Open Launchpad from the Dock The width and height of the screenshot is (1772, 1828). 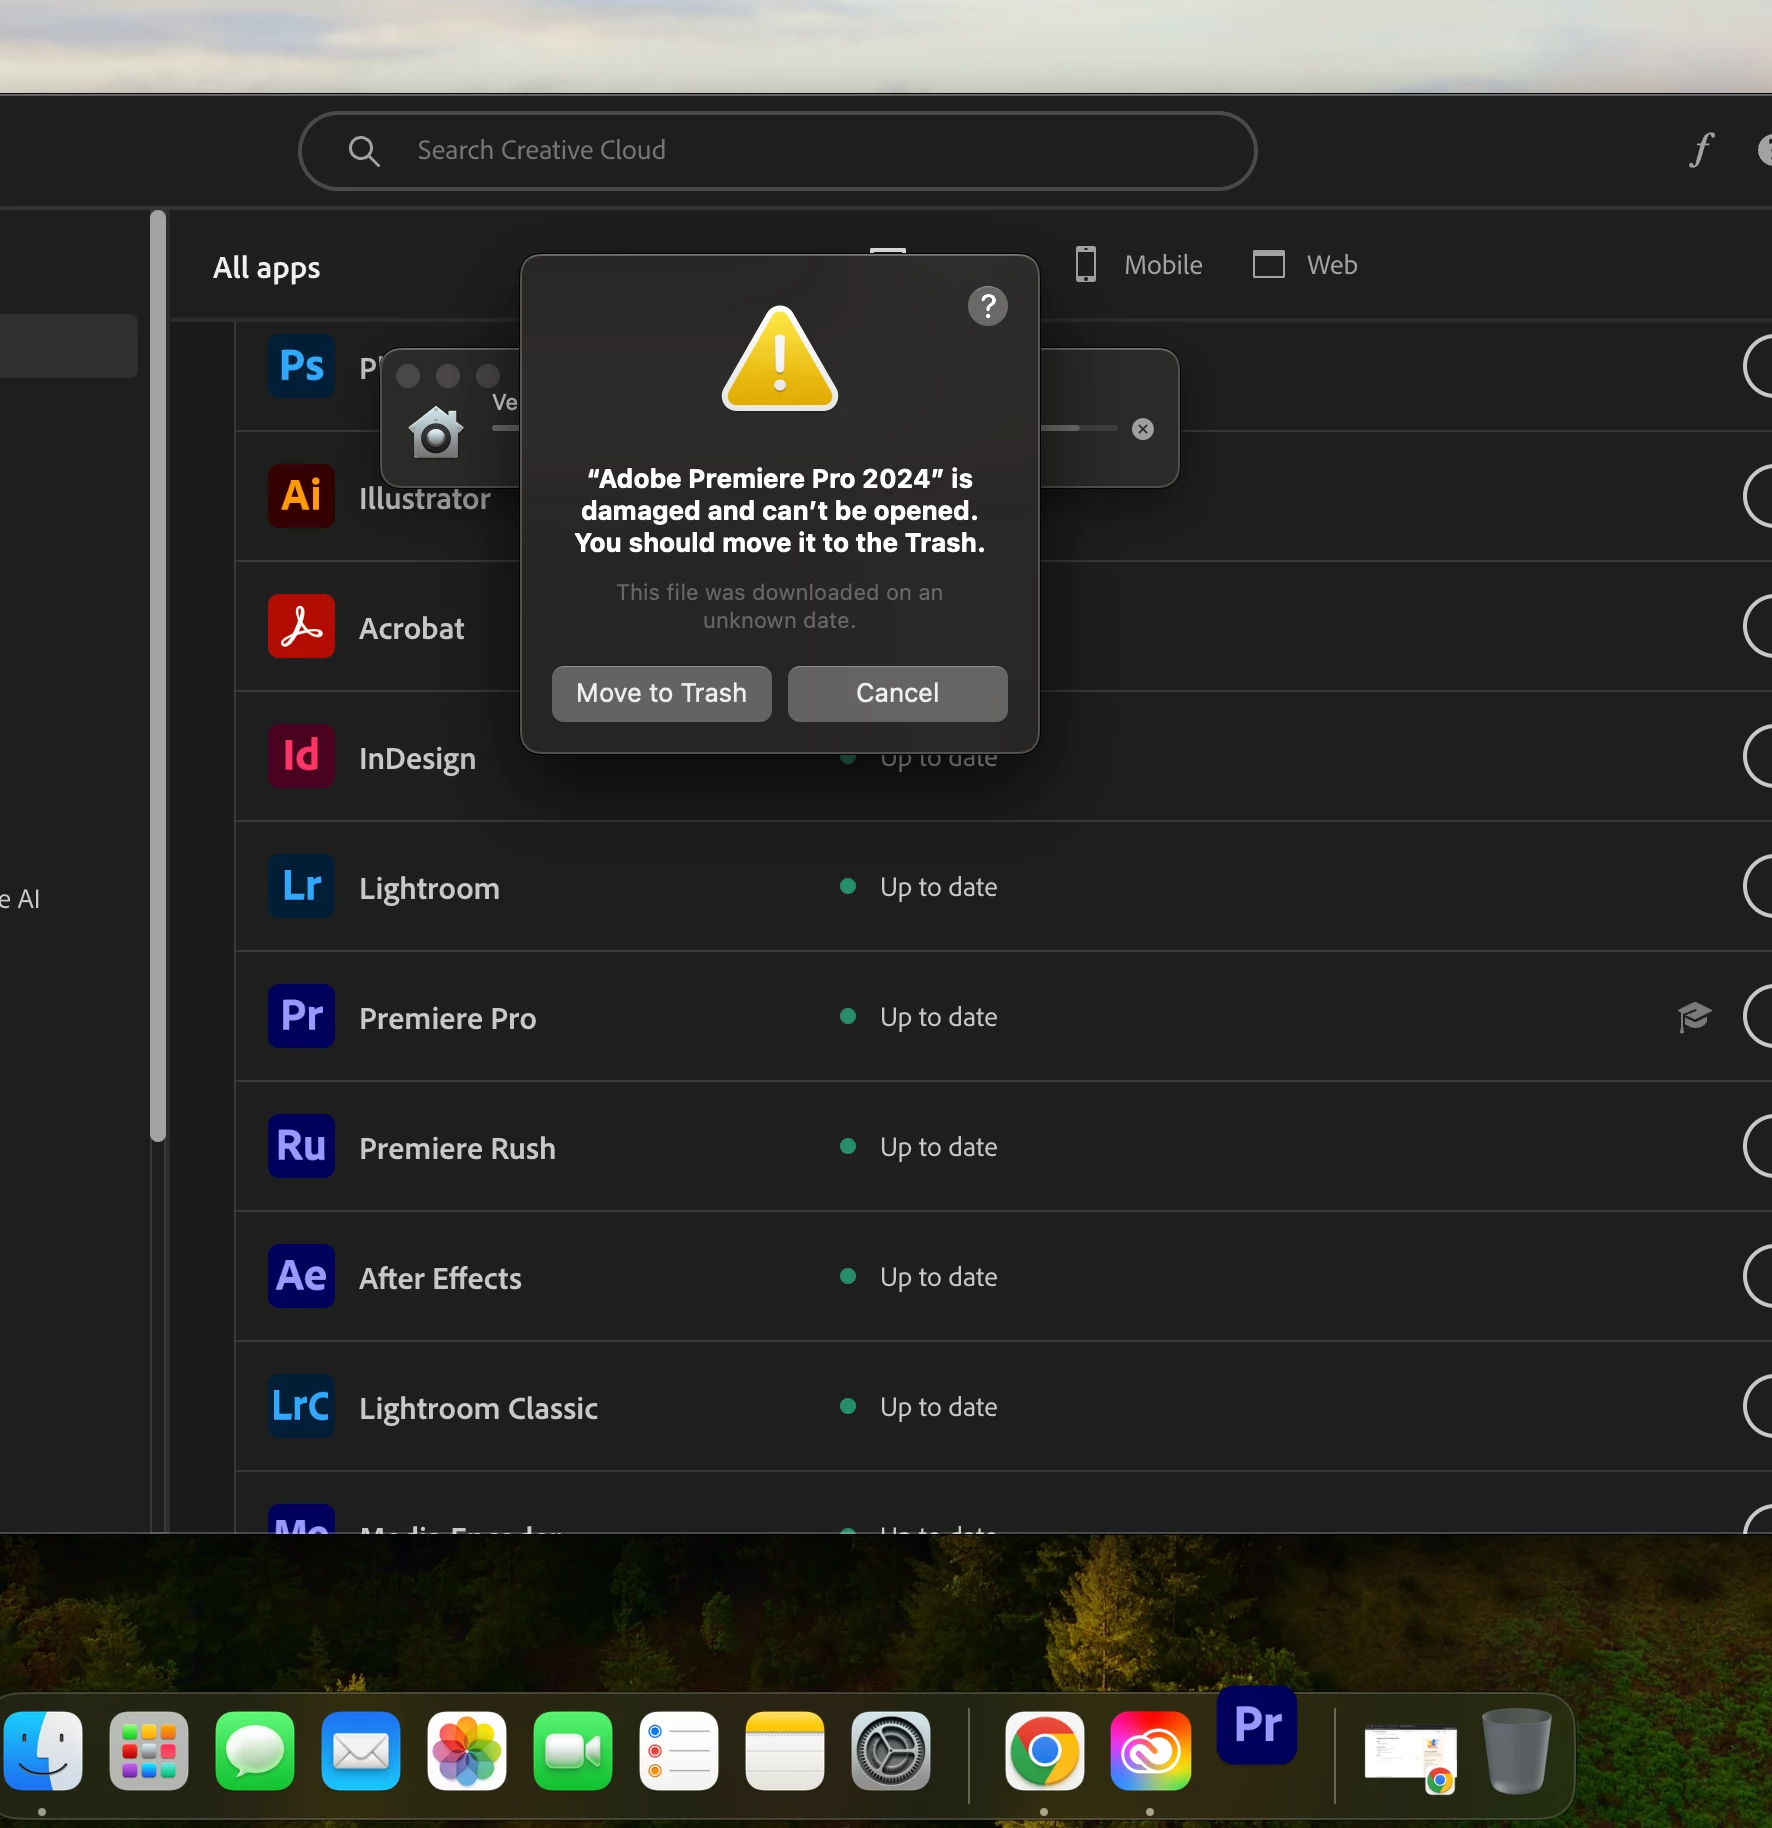point(149,1751)
